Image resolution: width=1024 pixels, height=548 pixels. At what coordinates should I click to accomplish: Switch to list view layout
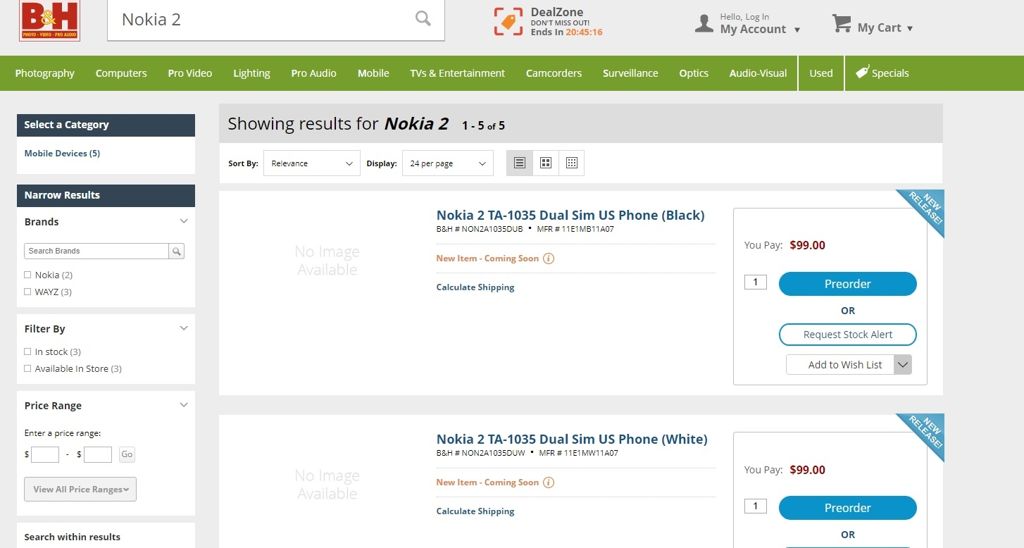pos(519,163)
